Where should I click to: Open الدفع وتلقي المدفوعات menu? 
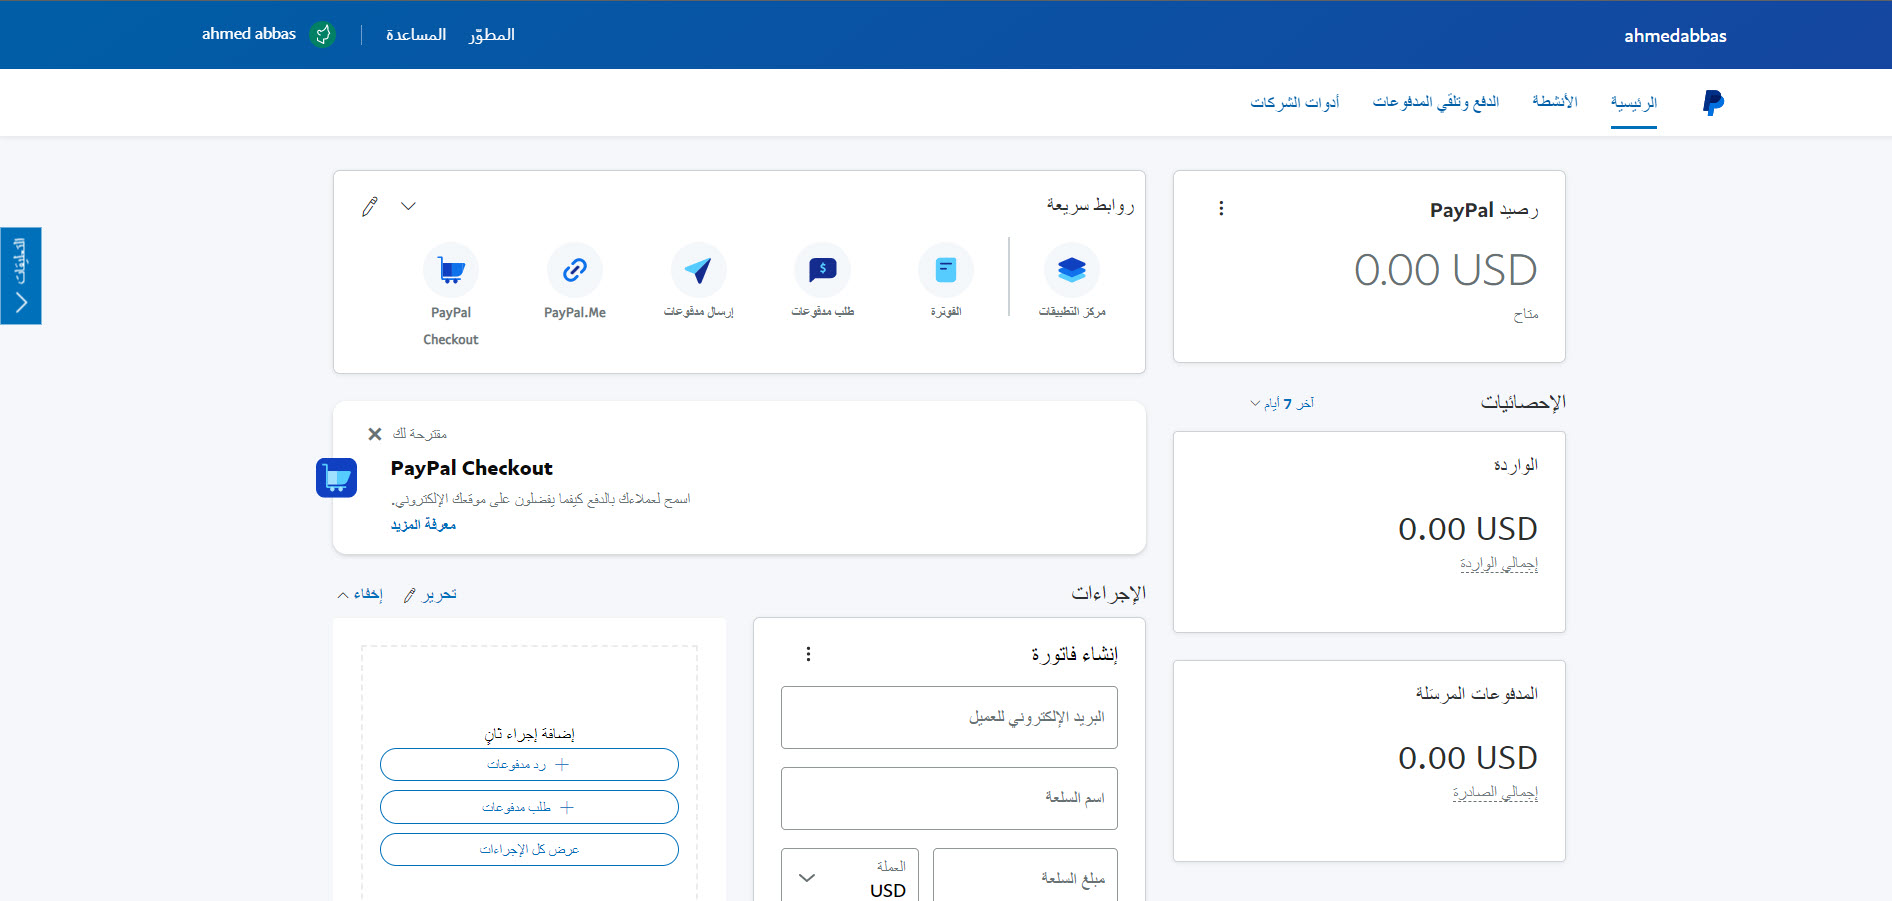(x=1436, y=102)
